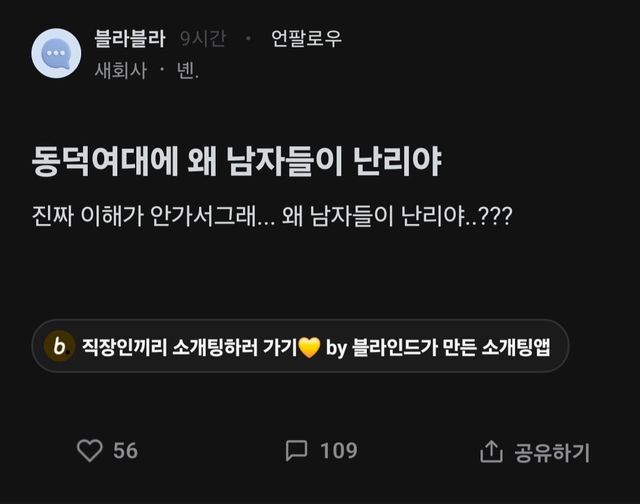Click the 109 comments count
Screen dimensions: 640x504
point(338,451)
